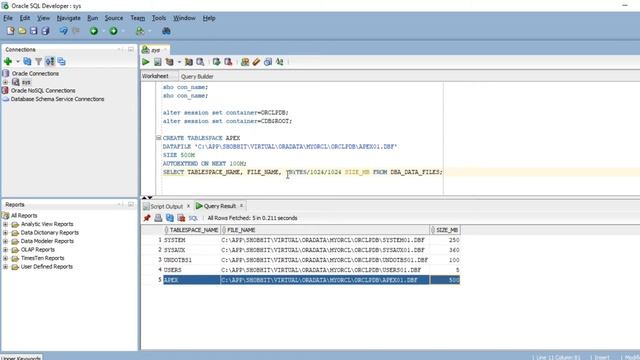Viewport: 640px width, 360px height.
Task: Click the schema browser icon in Connections
Action: [x=50, y=62]
